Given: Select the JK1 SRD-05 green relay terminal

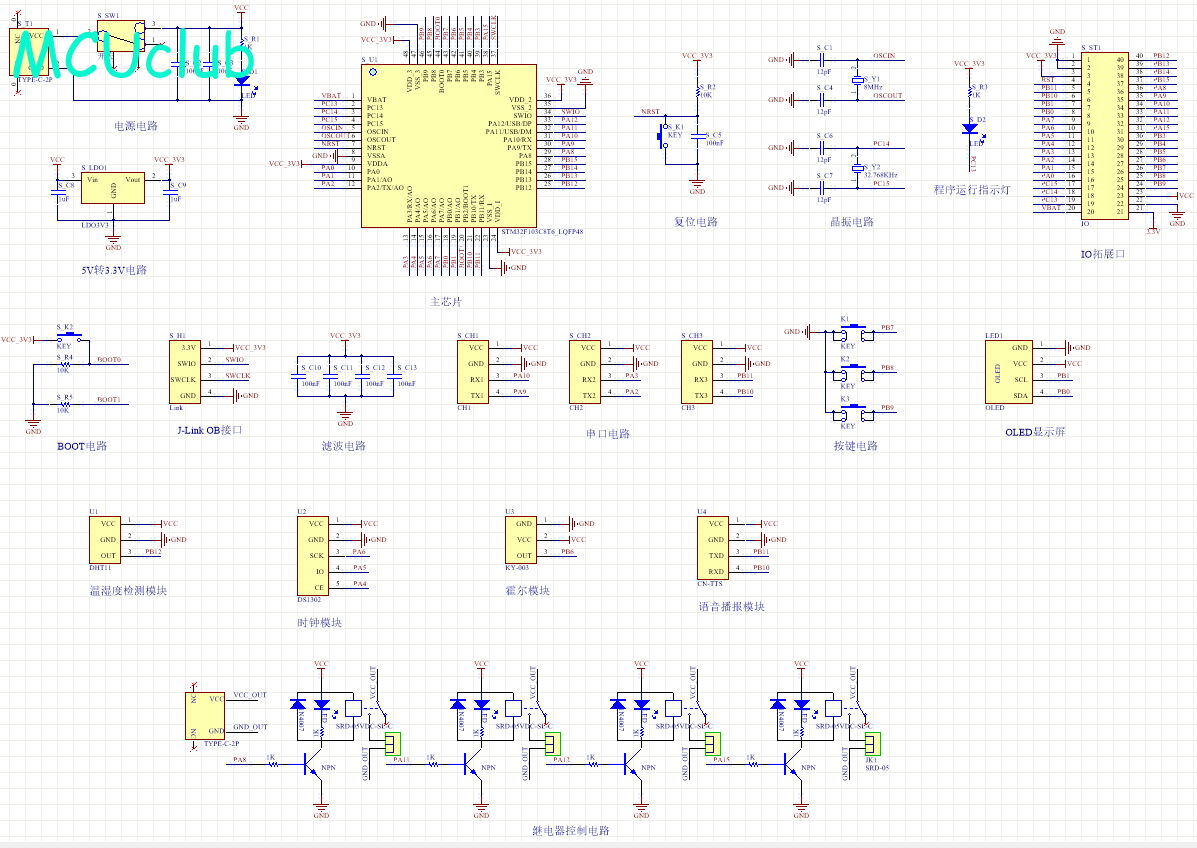Looking at the screenshot, I should (x=873, y=743).
